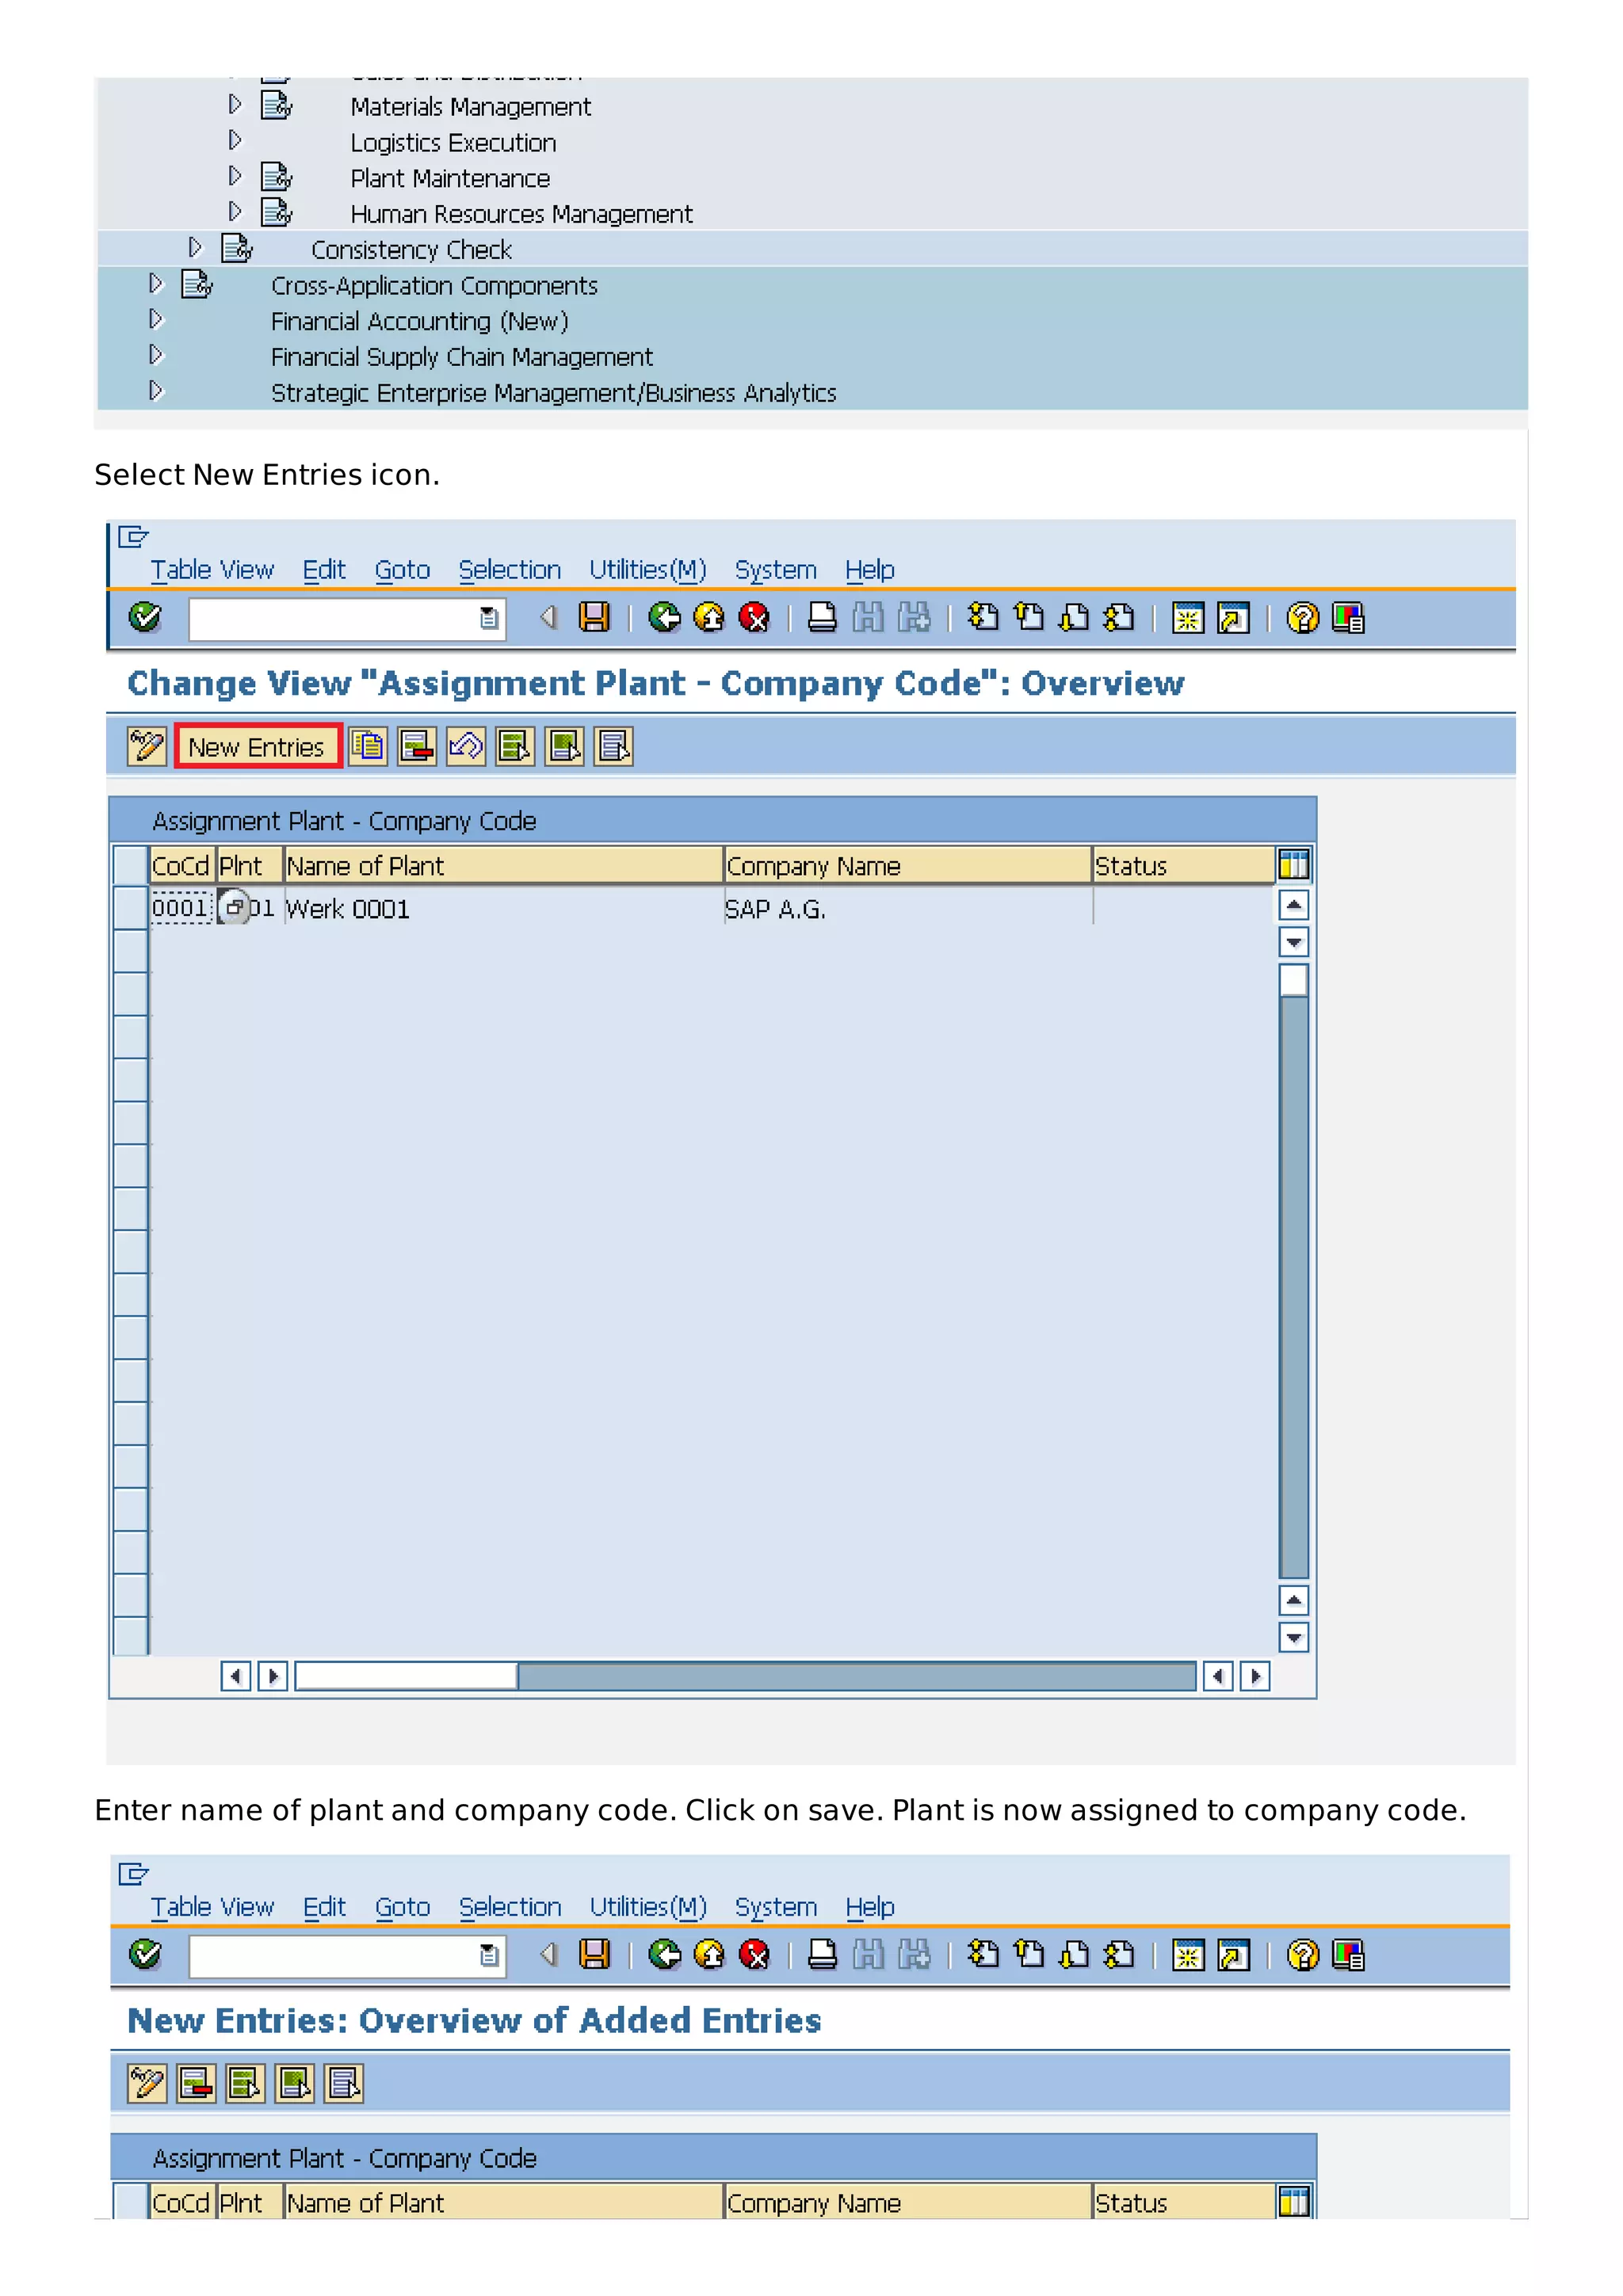Click Deselect All icon in New Entries toolbar

(x=343, y=2083)
